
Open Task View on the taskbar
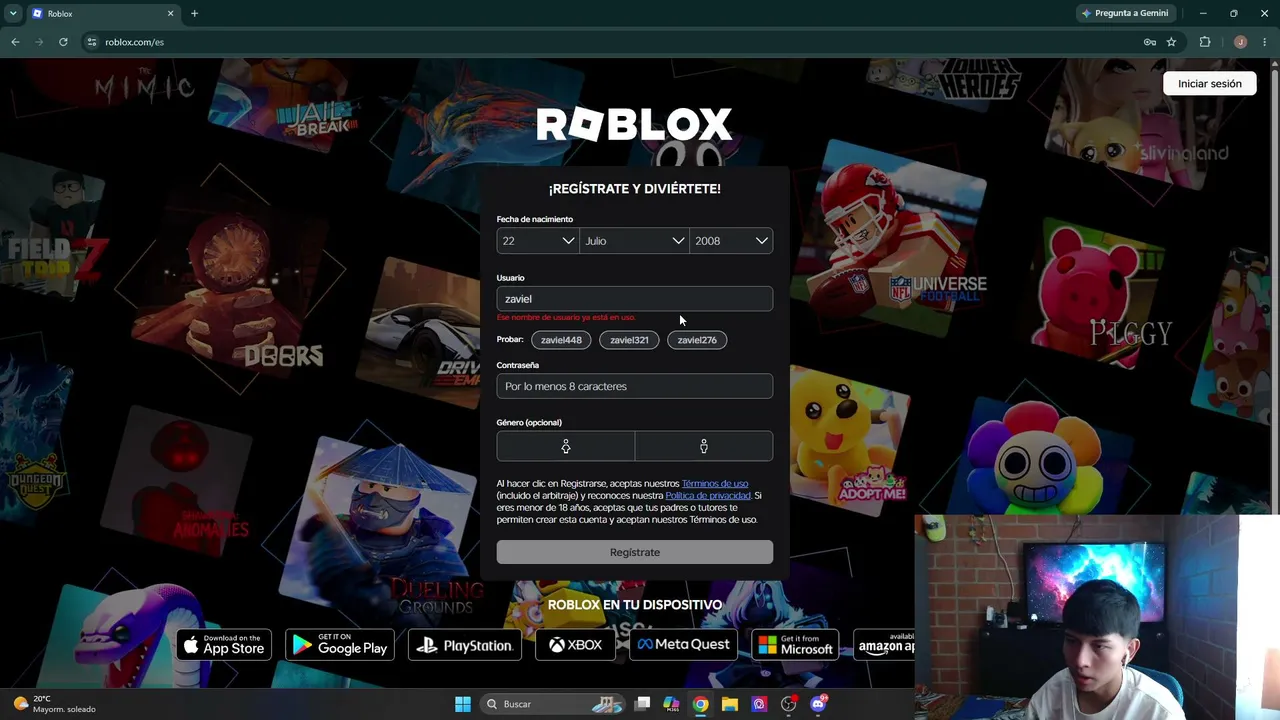[x=643, y=704]
